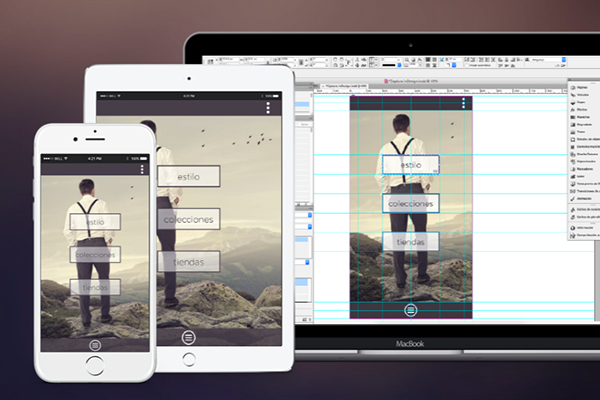Tap the tiendas button on the iPad

(189, 262)
